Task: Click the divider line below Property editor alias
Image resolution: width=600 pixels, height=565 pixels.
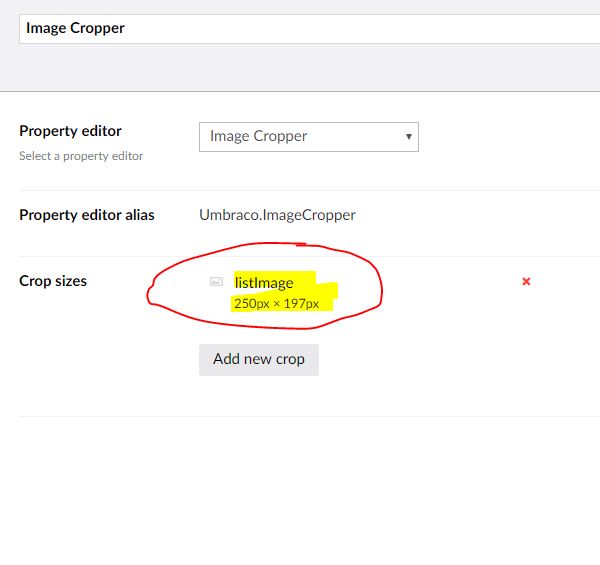Action: 300,256
